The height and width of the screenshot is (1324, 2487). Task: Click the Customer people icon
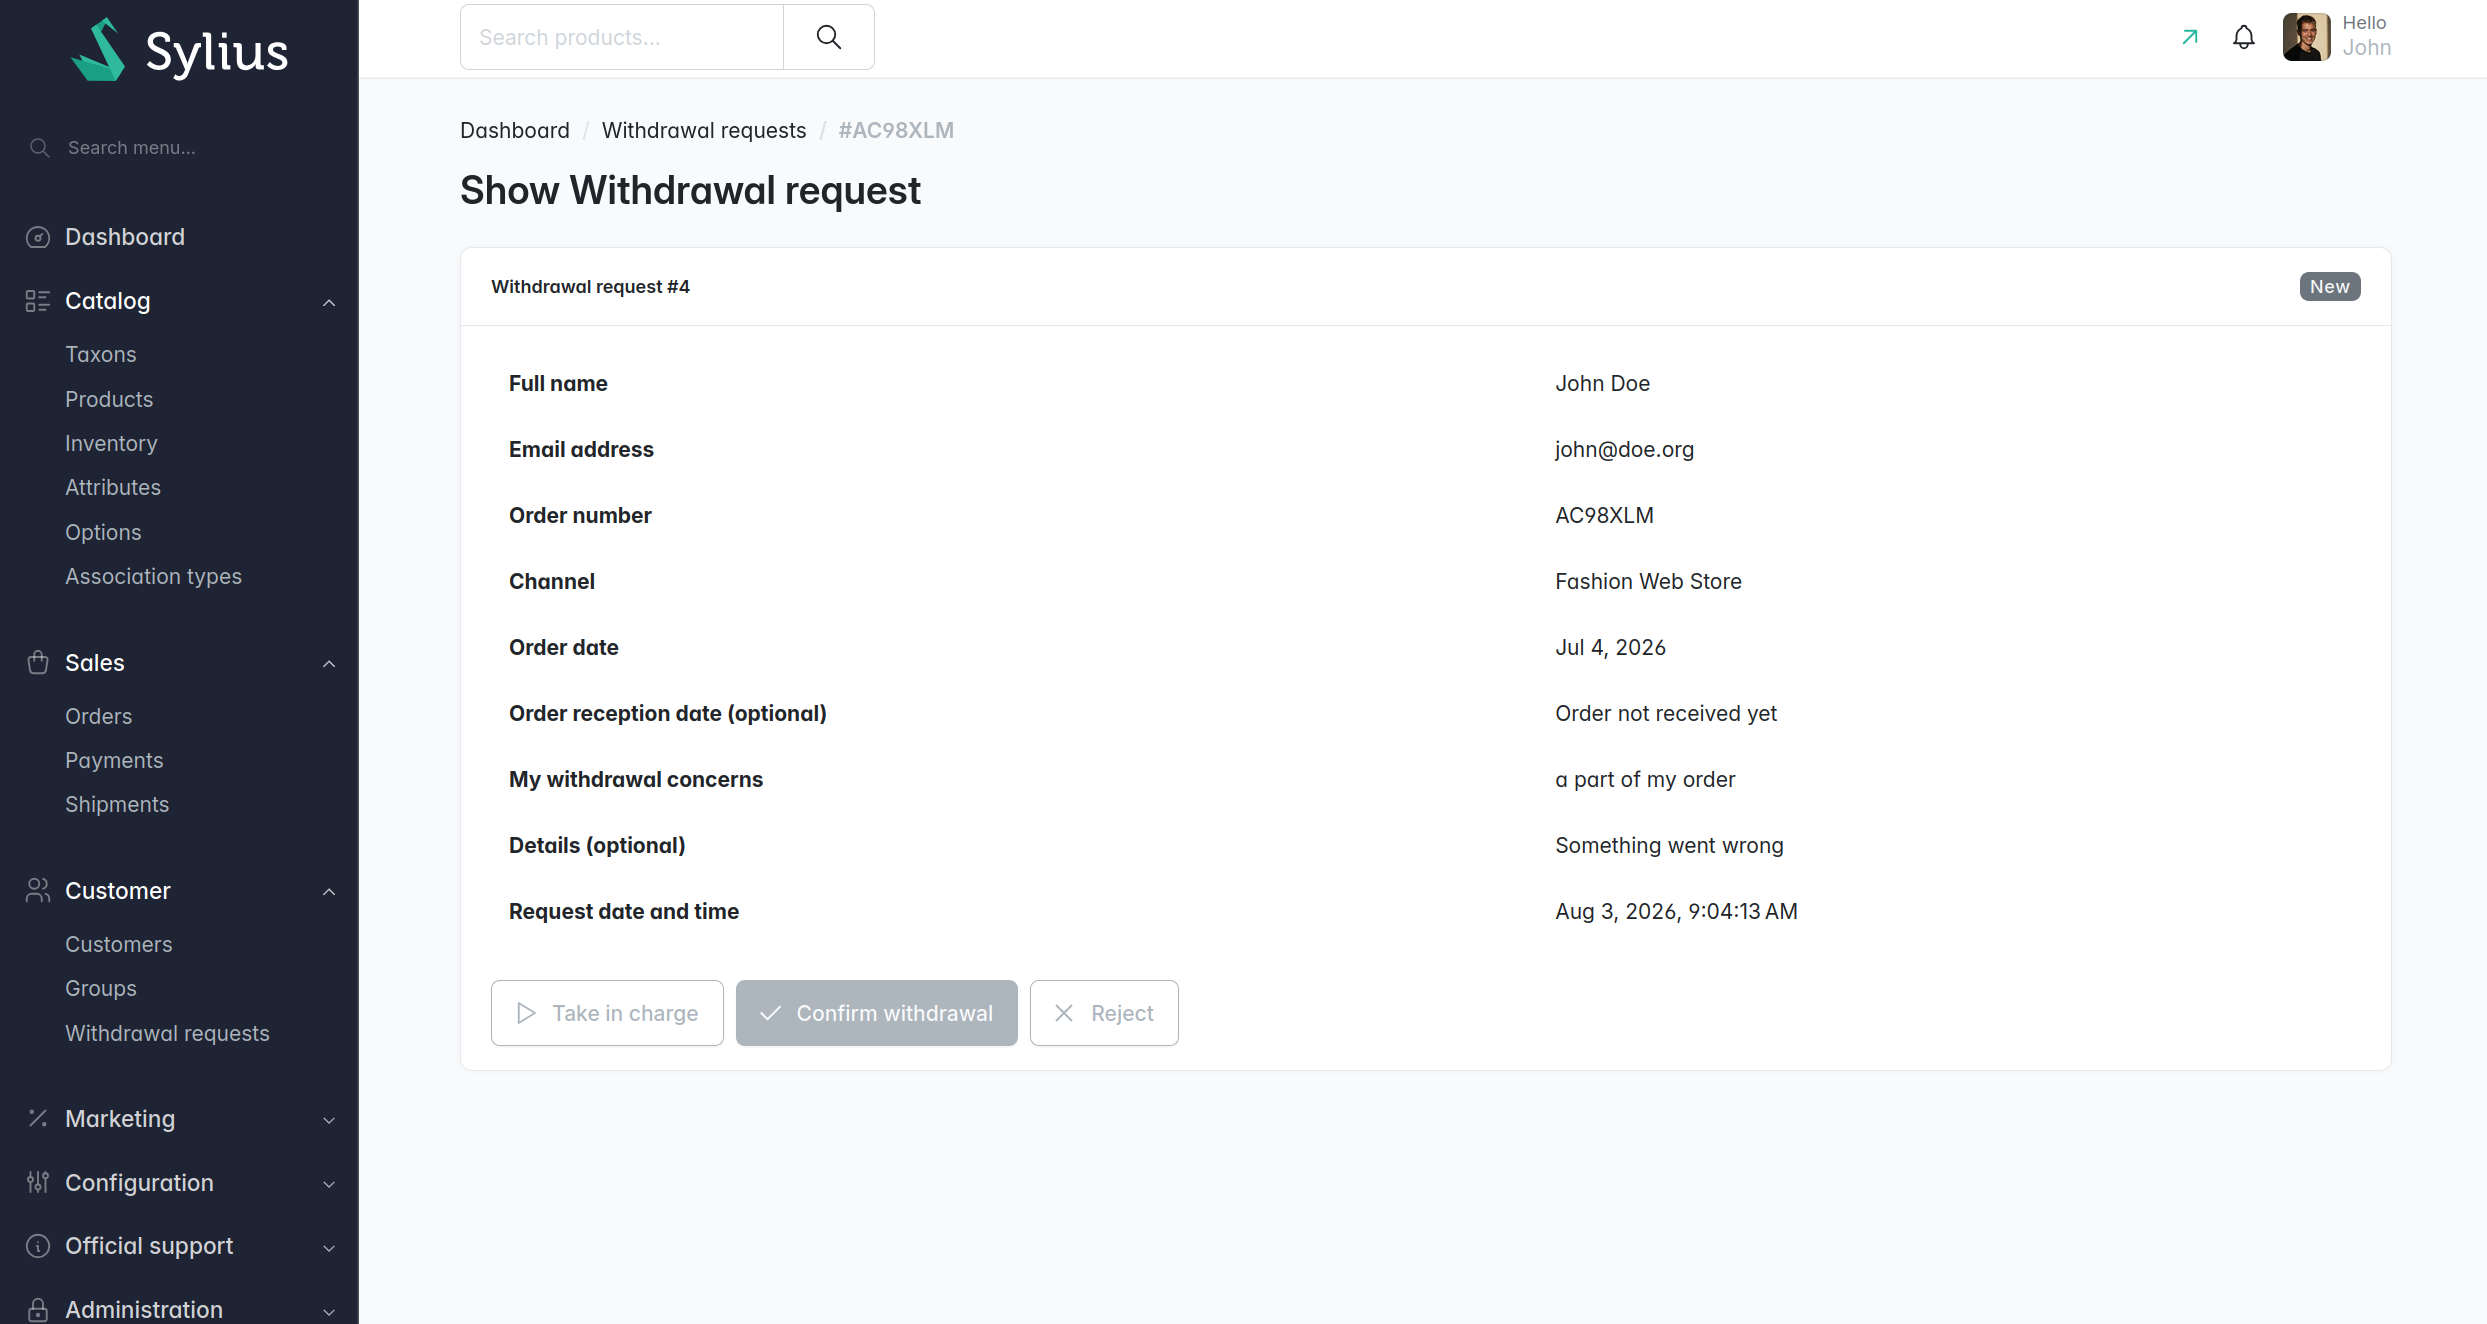click(x=38, y=891)
